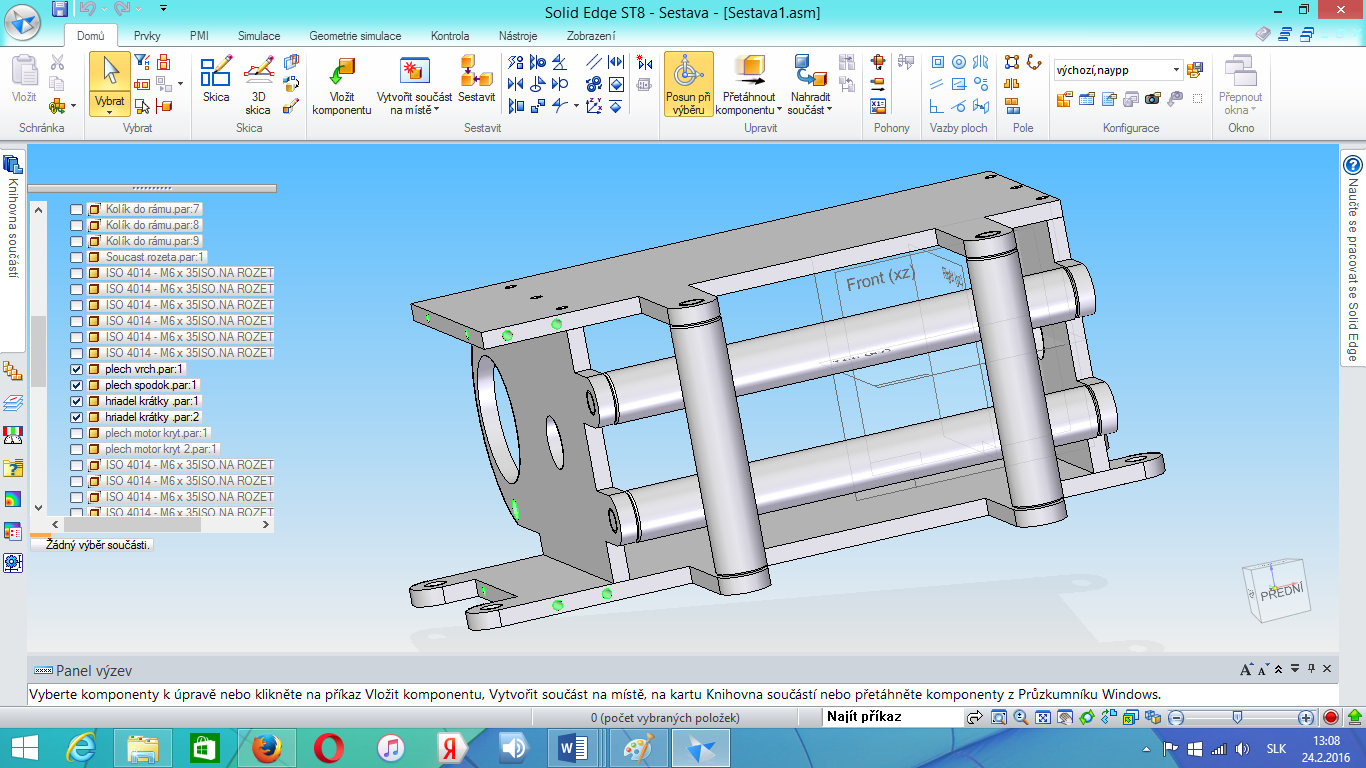Screen dimensions: 1366x768
Task: Select the concentric circle face relation
Action: click(x=959, y=63)
